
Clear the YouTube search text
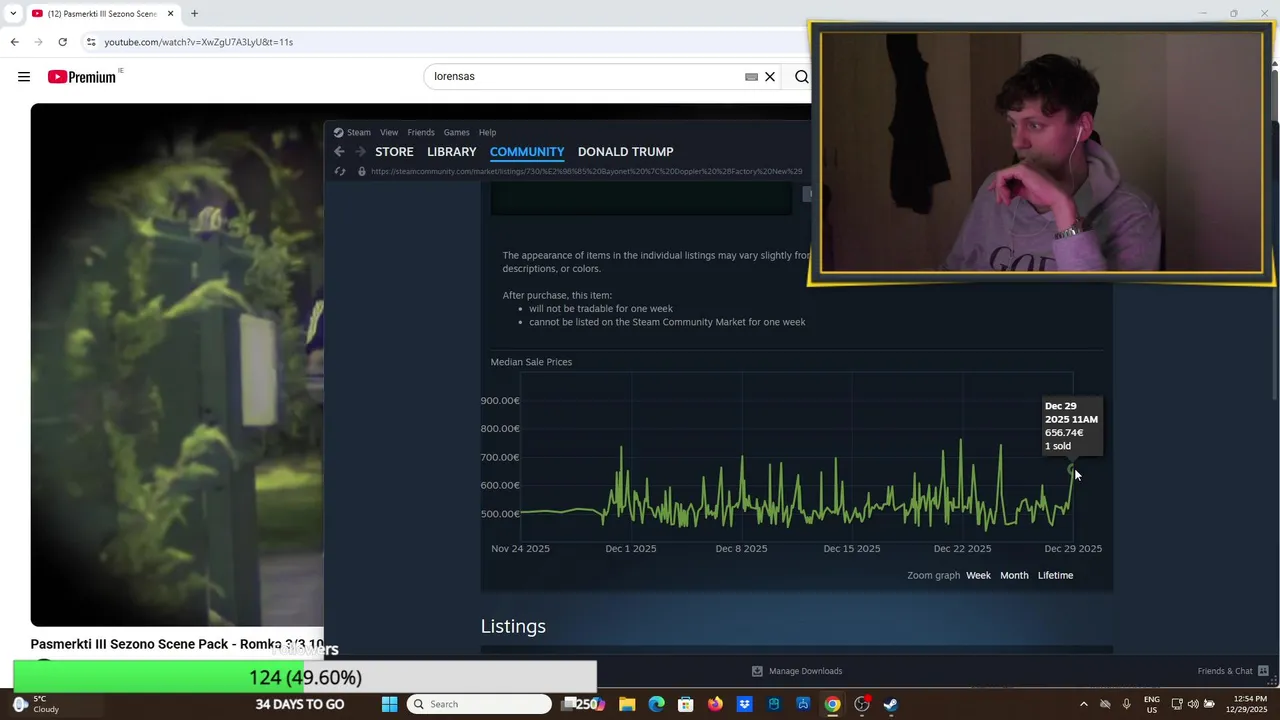click(x=770, y=77)
